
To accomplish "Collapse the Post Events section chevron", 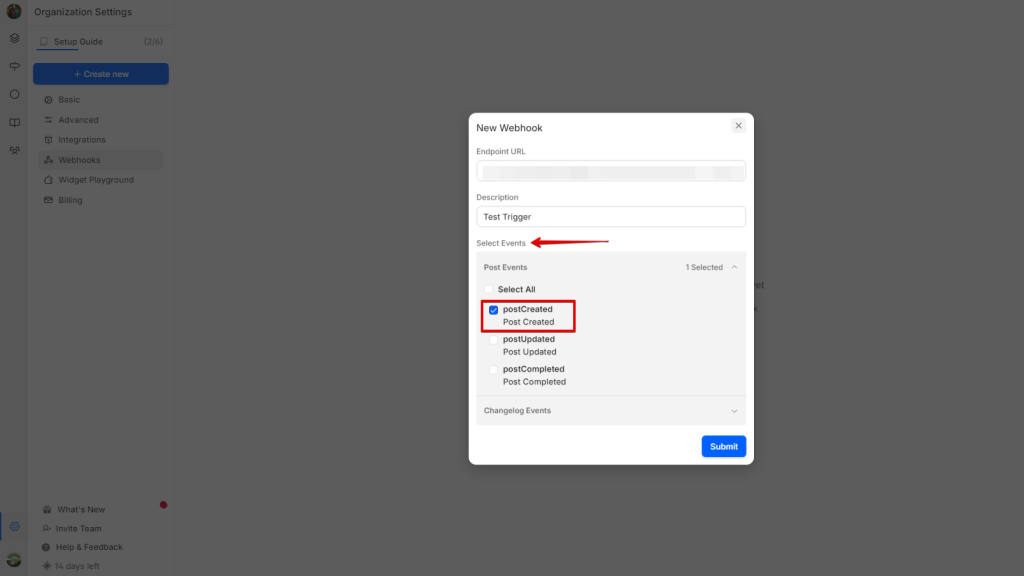I will pos(734,267).
